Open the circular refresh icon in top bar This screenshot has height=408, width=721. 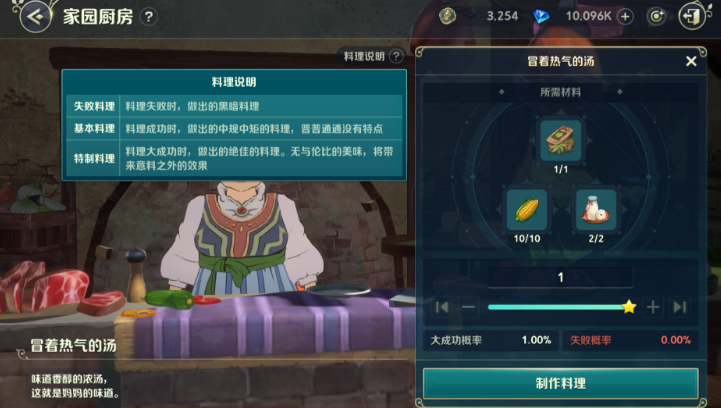click(656, 17)
